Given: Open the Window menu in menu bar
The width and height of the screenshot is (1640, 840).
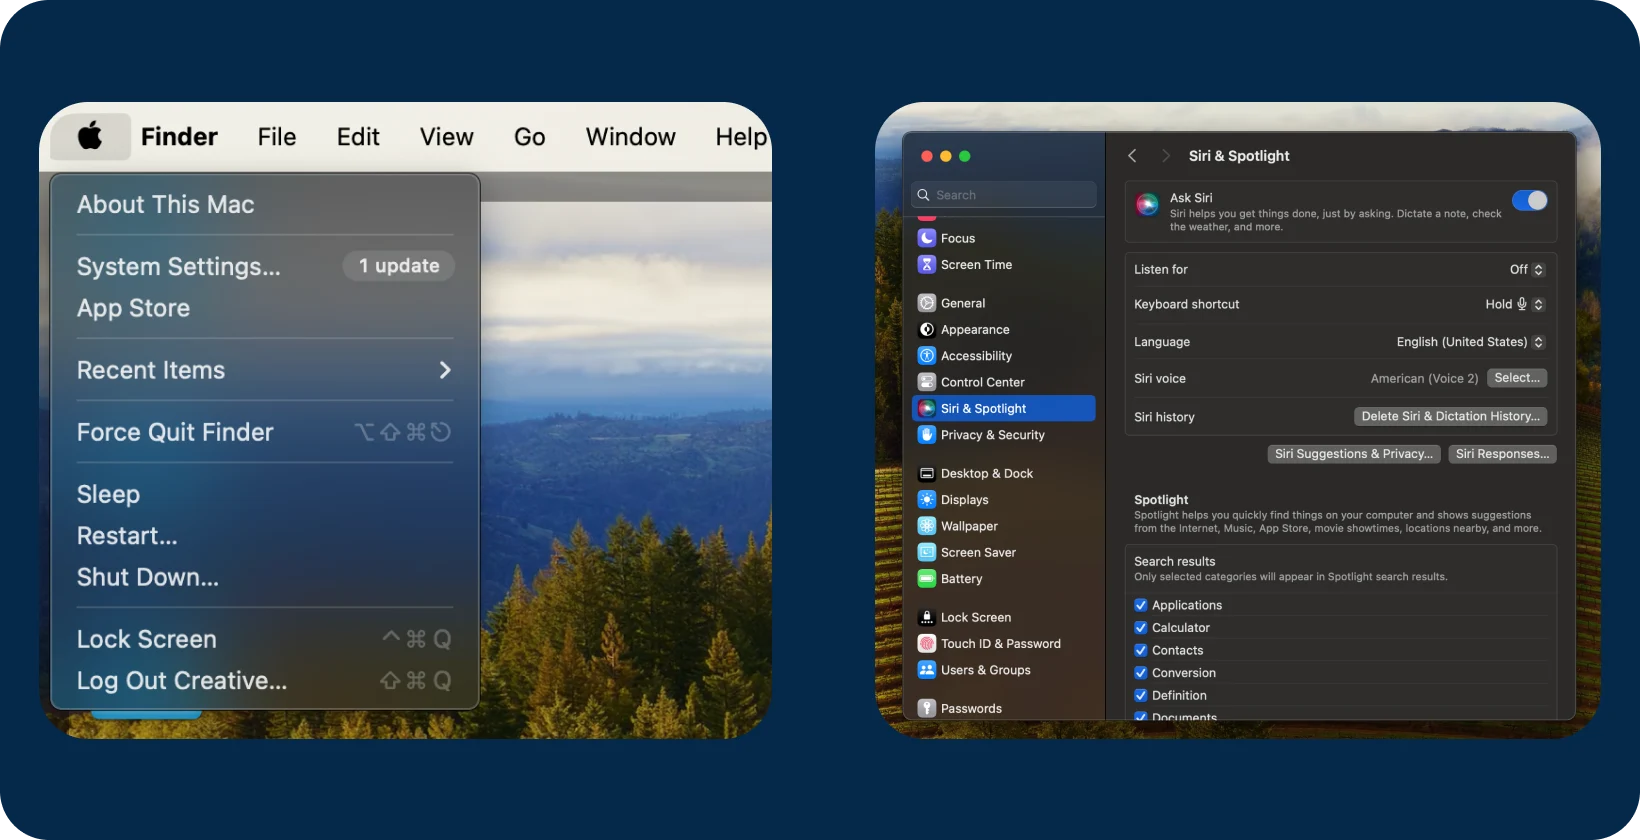Looking at the screenshot, I should pos(631,137).
